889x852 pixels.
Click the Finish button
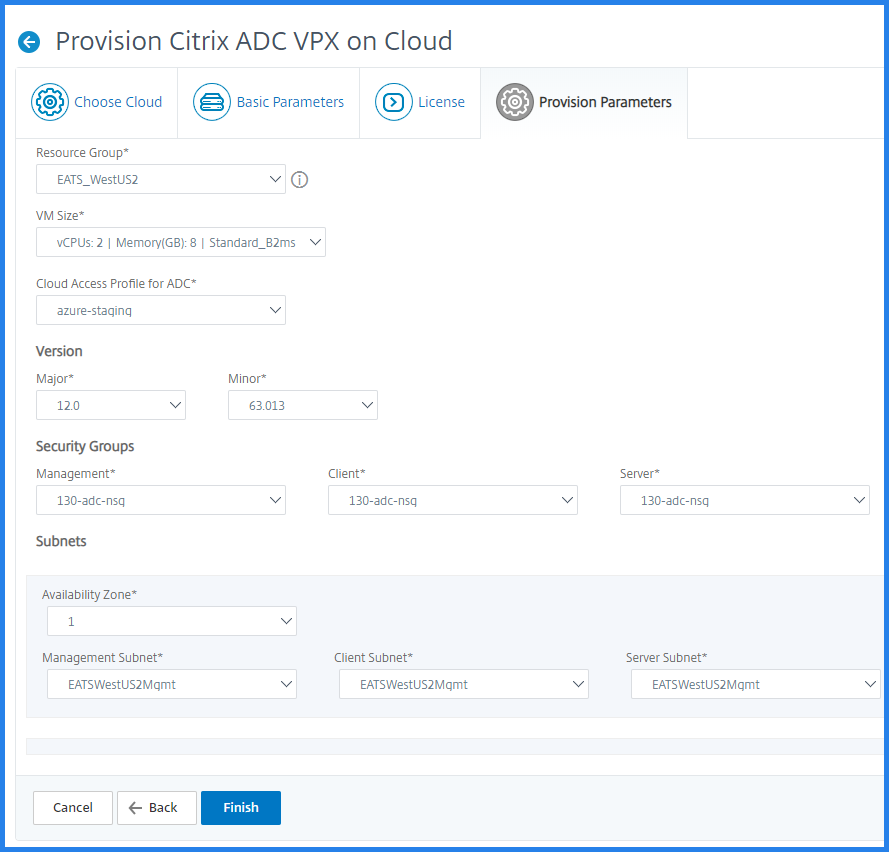[x=241, y=808]
